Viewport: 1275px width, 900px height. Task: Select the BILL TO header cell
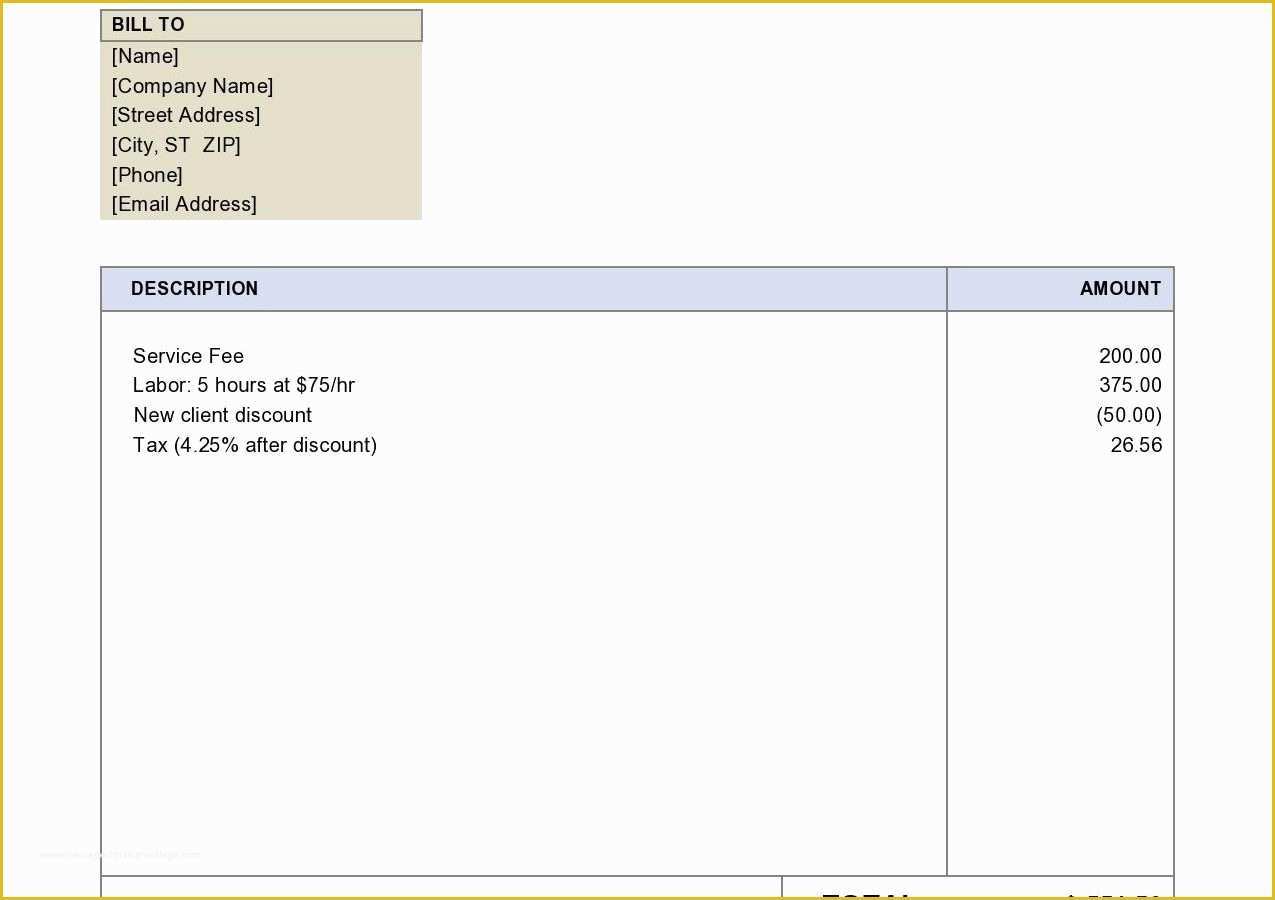(x=261, y=25)
